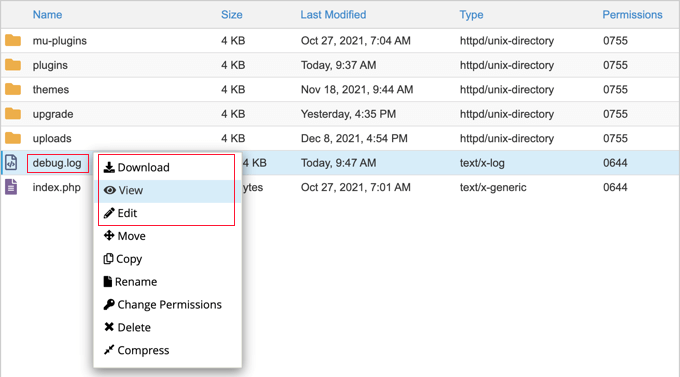
Task: Click the text/x-log type cell
Action: (482, 163)
